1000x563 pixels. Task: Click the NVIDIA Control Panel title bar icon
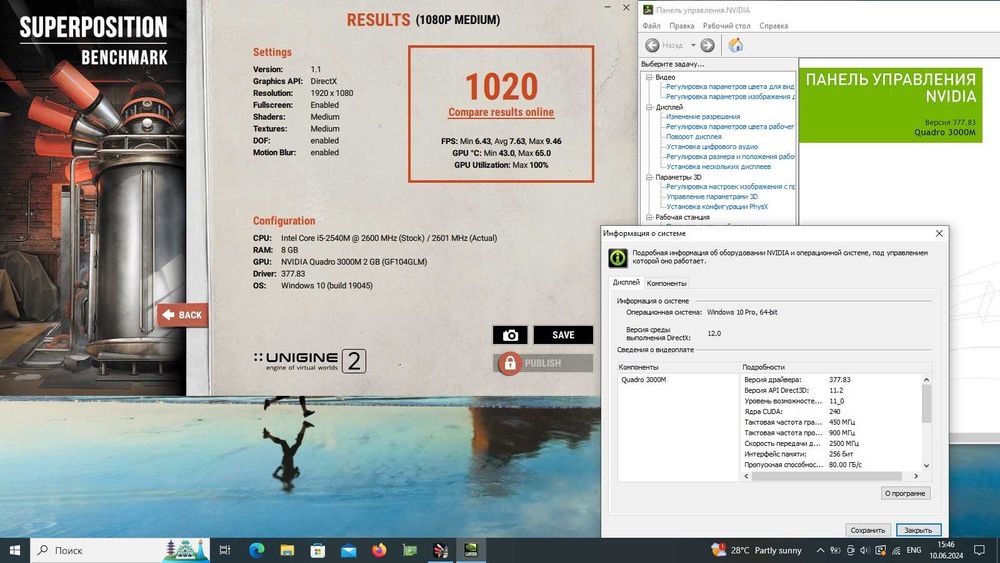point(647,10)
